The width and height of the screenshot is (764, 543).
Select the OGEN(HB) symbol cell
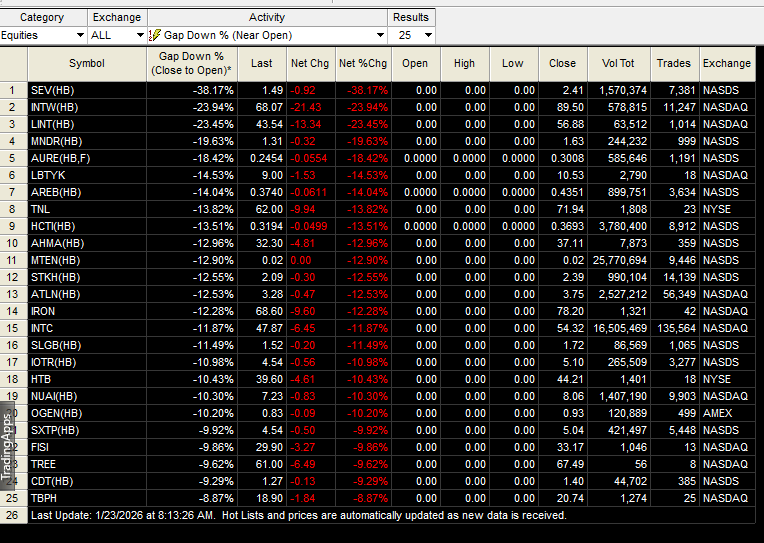87,413
